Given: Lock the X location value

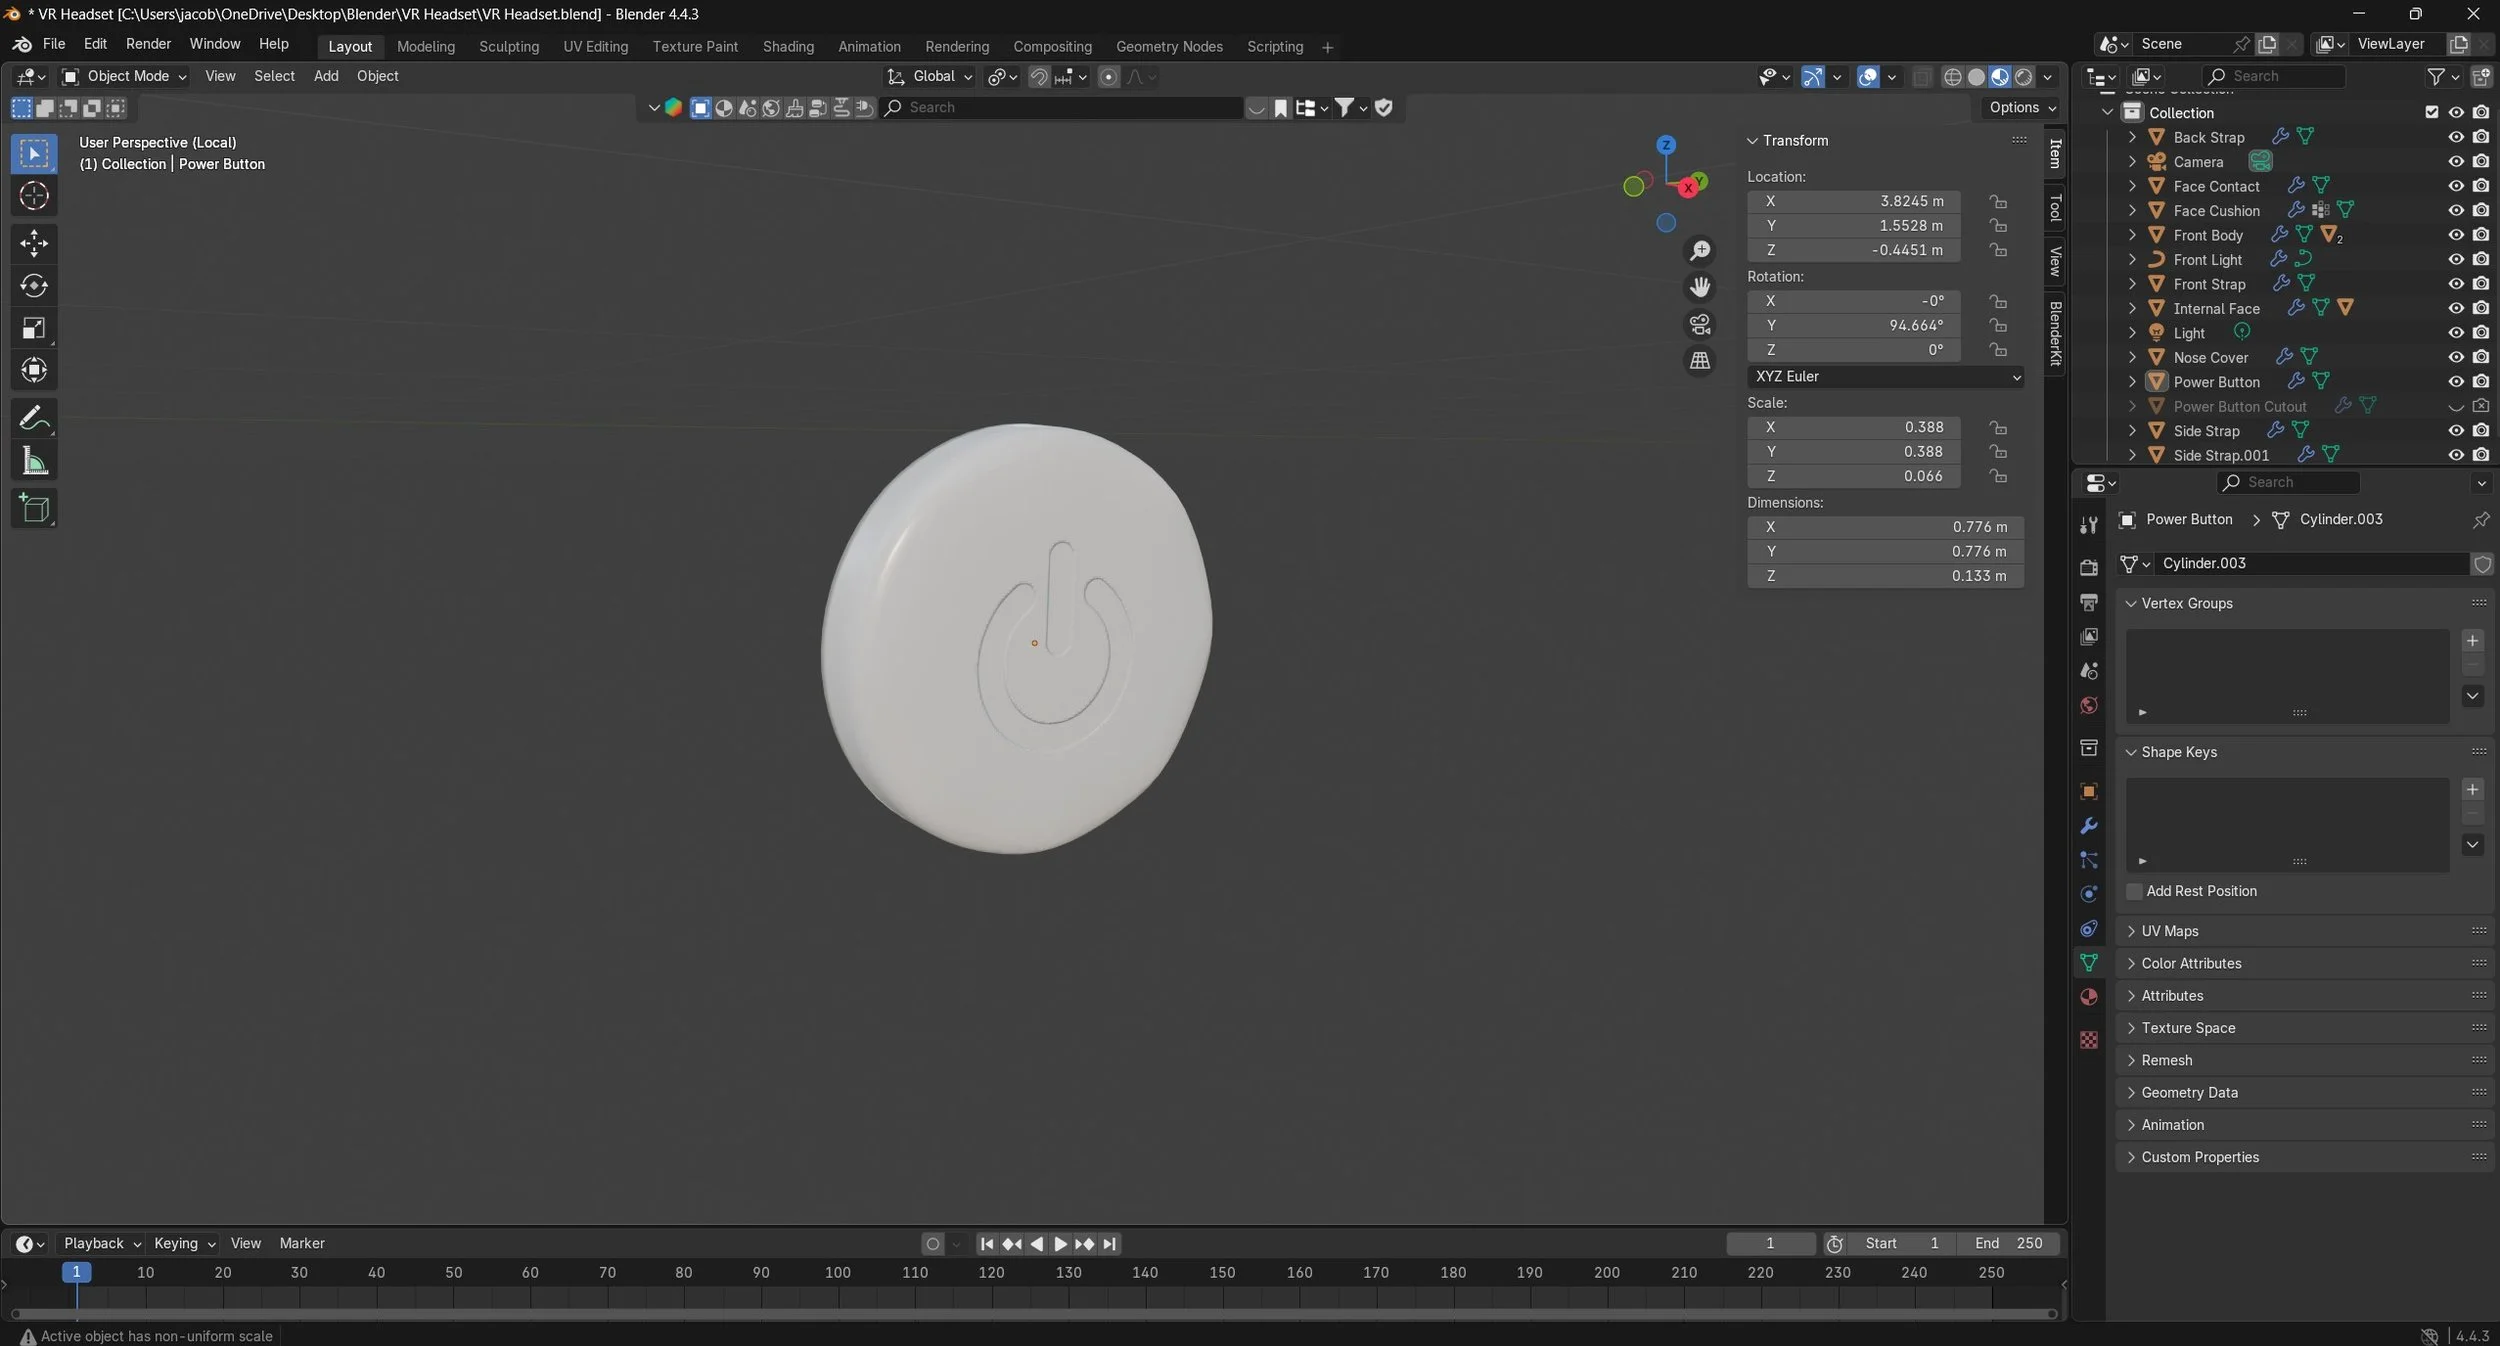Looking at the screenshot, I should coord(1997,201).
